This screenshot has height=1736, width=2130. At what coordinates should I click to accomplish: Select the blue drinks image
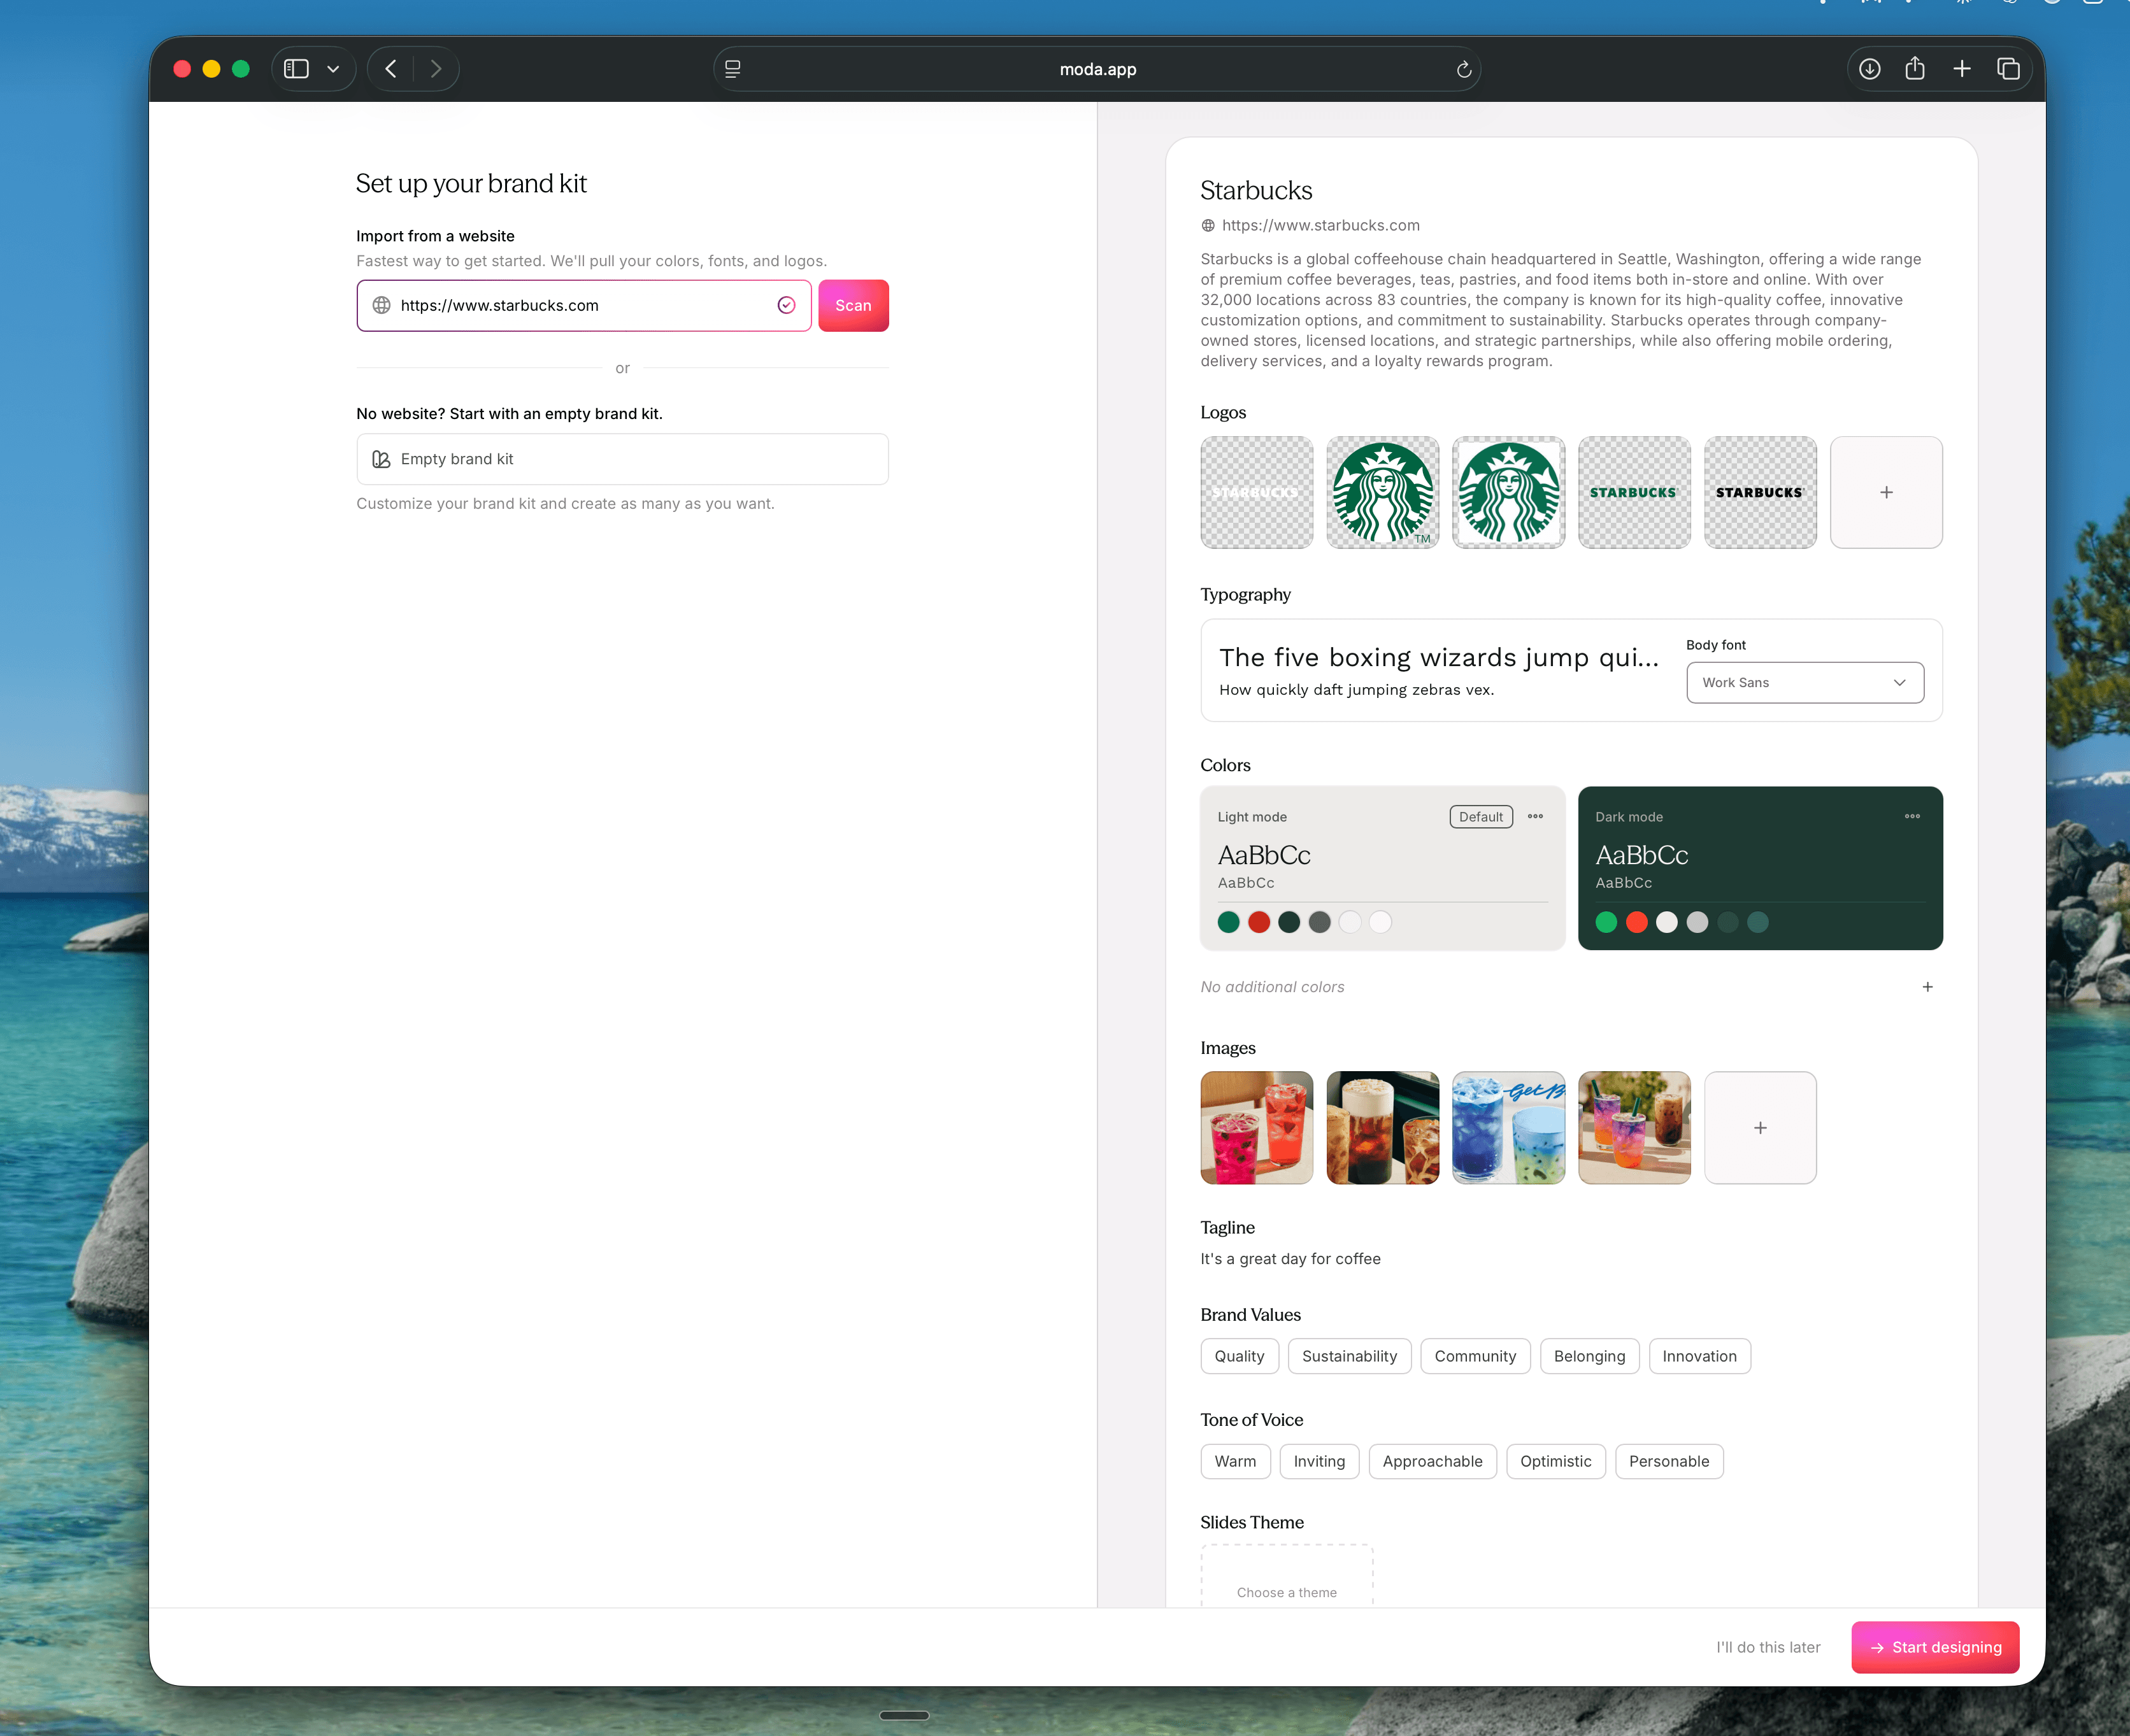click(x=1508, y=1128)
